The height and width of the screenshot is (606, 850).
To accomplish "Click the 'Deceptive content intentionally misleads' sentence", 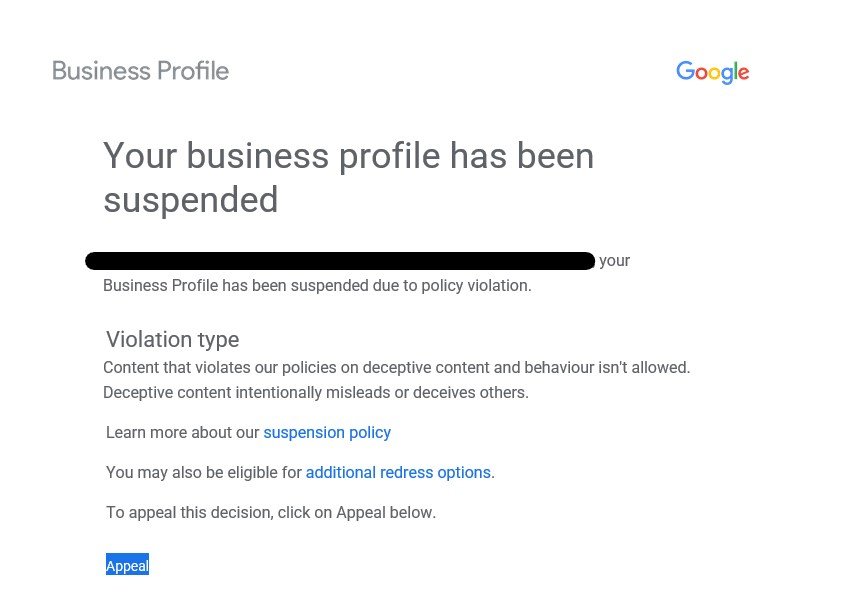I will click(x=315, y=392).
